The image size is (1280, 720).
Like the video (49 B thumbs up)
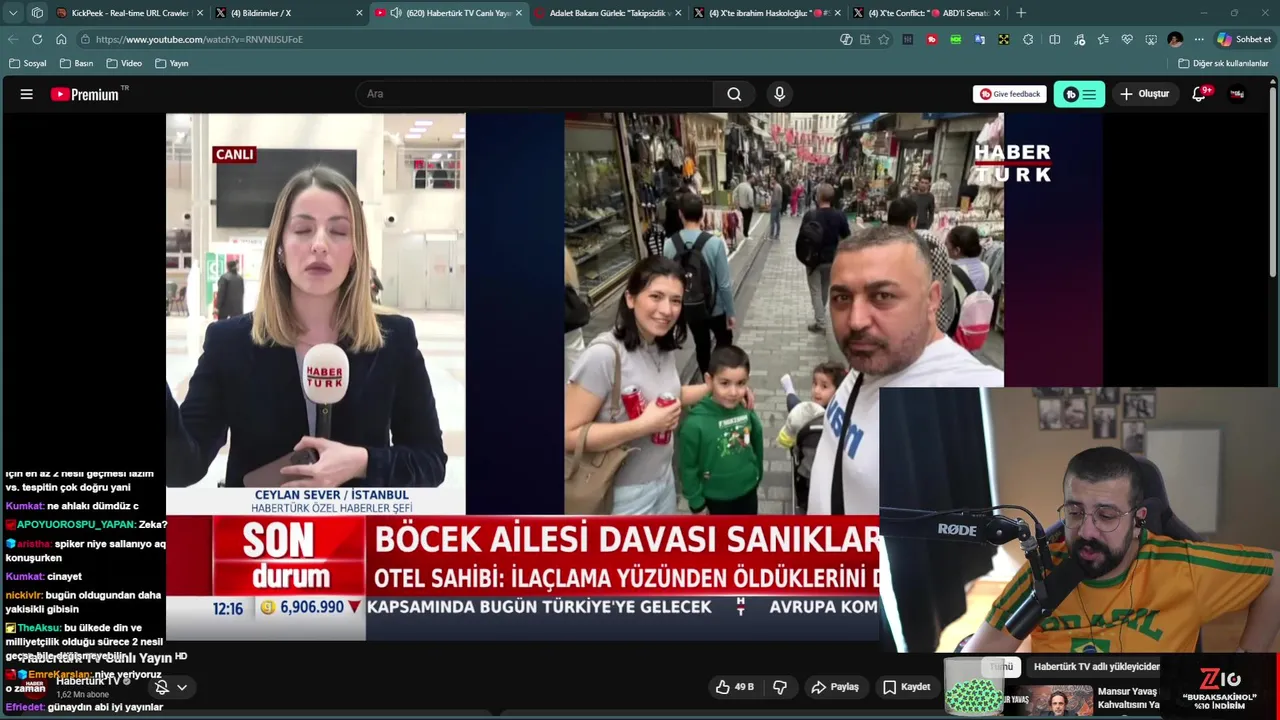[x=735, y=687]
